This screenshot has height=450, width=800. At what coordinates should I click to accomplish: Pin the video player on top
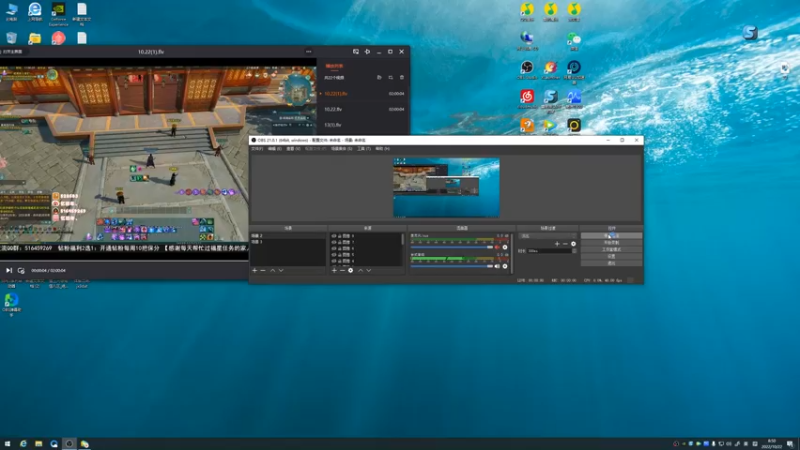(x=367, y=52)
